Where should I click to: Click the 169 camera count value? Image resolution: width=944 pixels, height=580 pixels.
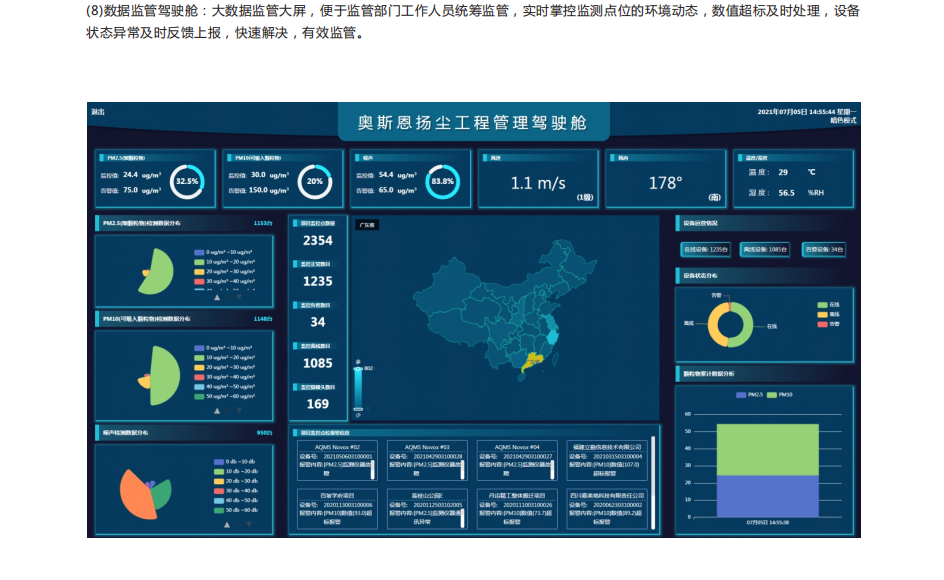[318, 405]
